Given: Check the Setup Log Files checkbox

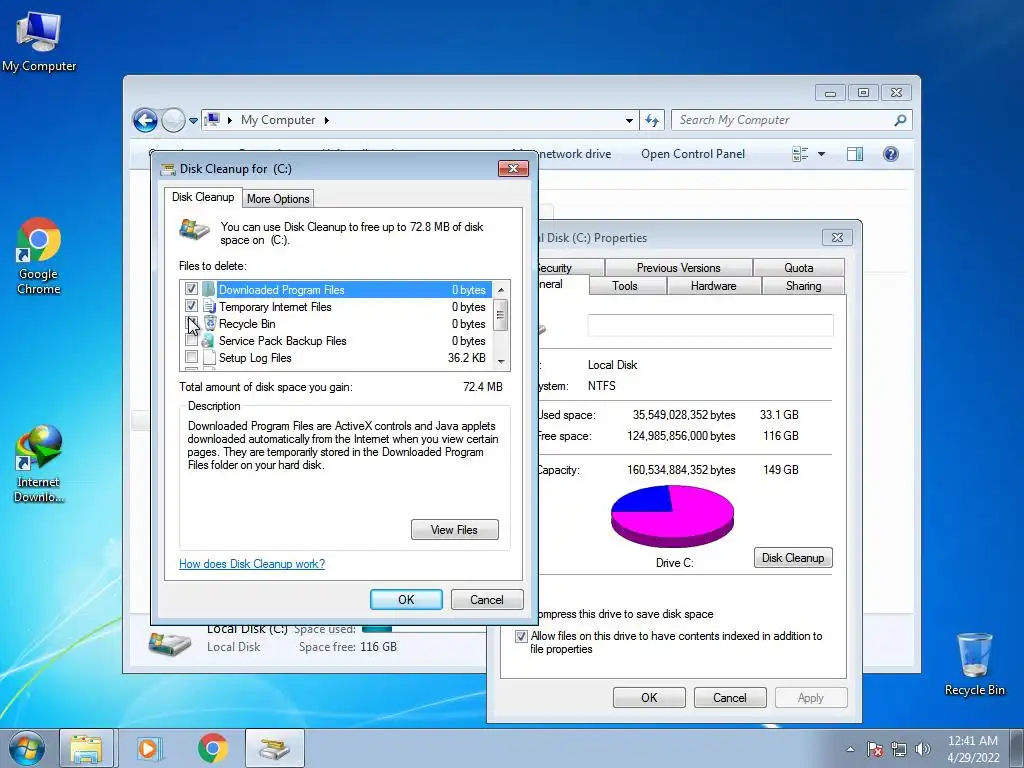Looking at the screenshot, I should tap(191, 357).
